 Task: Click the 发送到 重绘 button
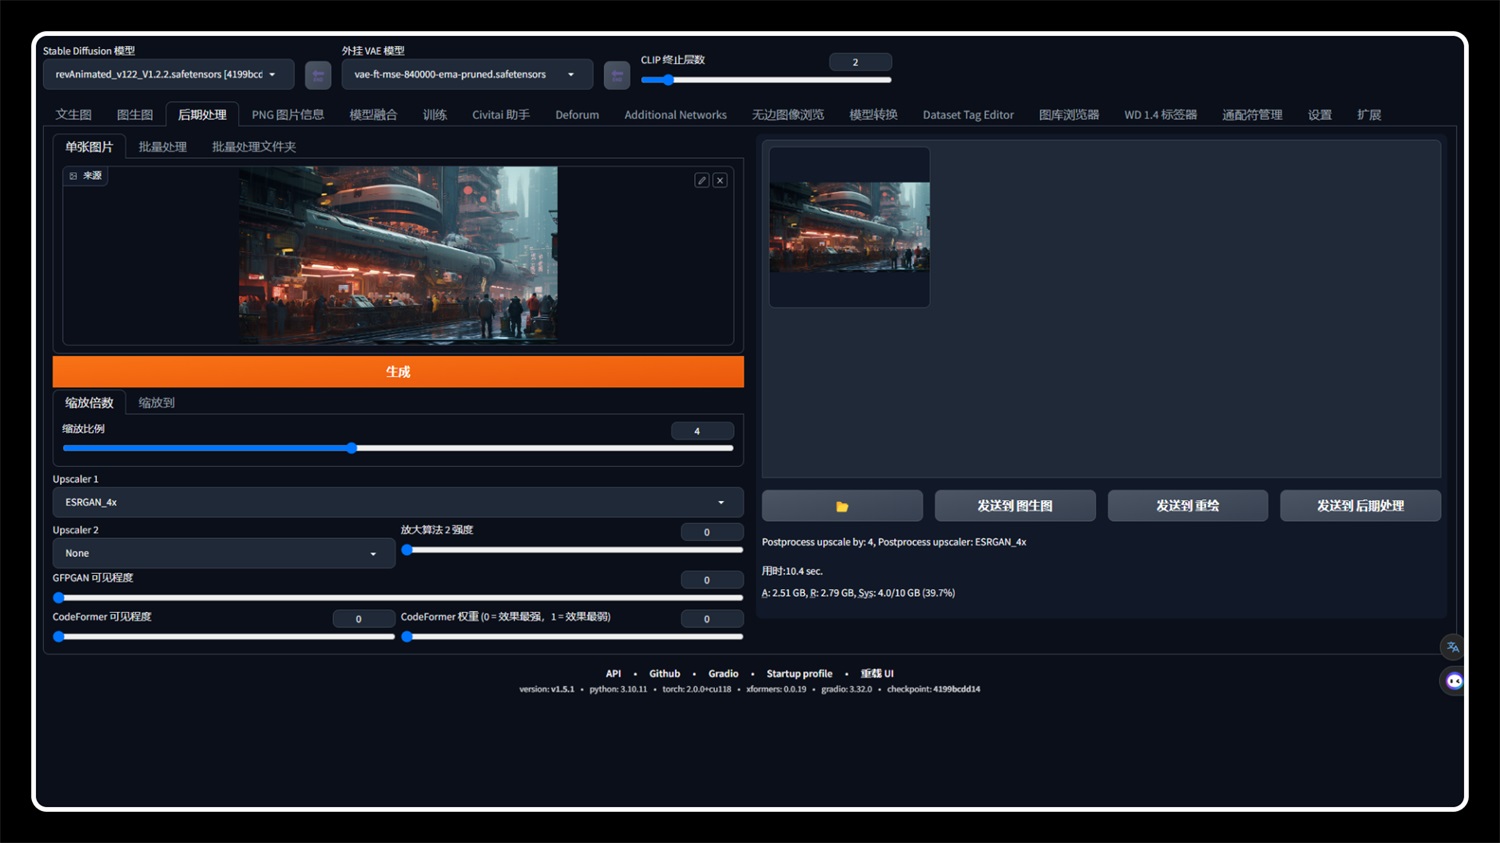(x=1188, y=506)
